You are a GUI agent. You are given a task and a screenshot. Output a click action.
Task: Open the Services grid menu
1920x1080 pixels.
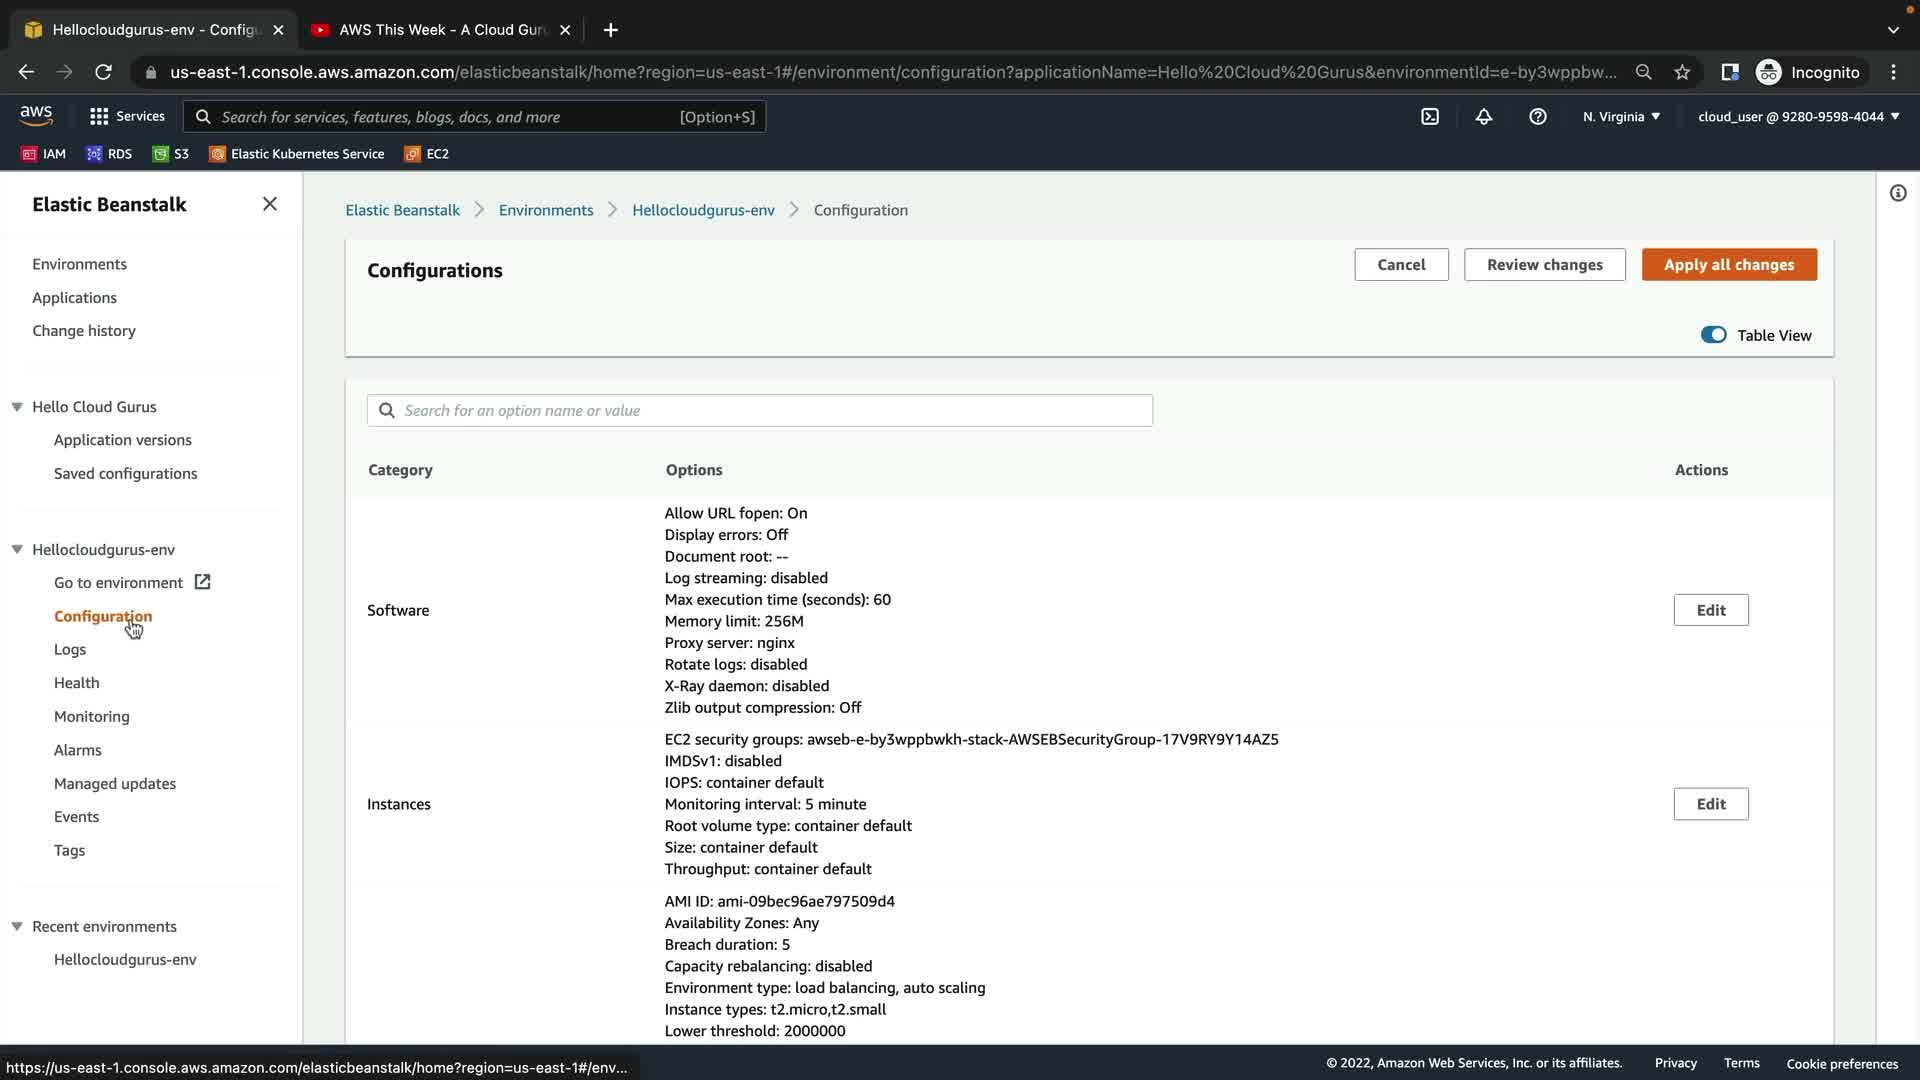[x=126, y=117]
